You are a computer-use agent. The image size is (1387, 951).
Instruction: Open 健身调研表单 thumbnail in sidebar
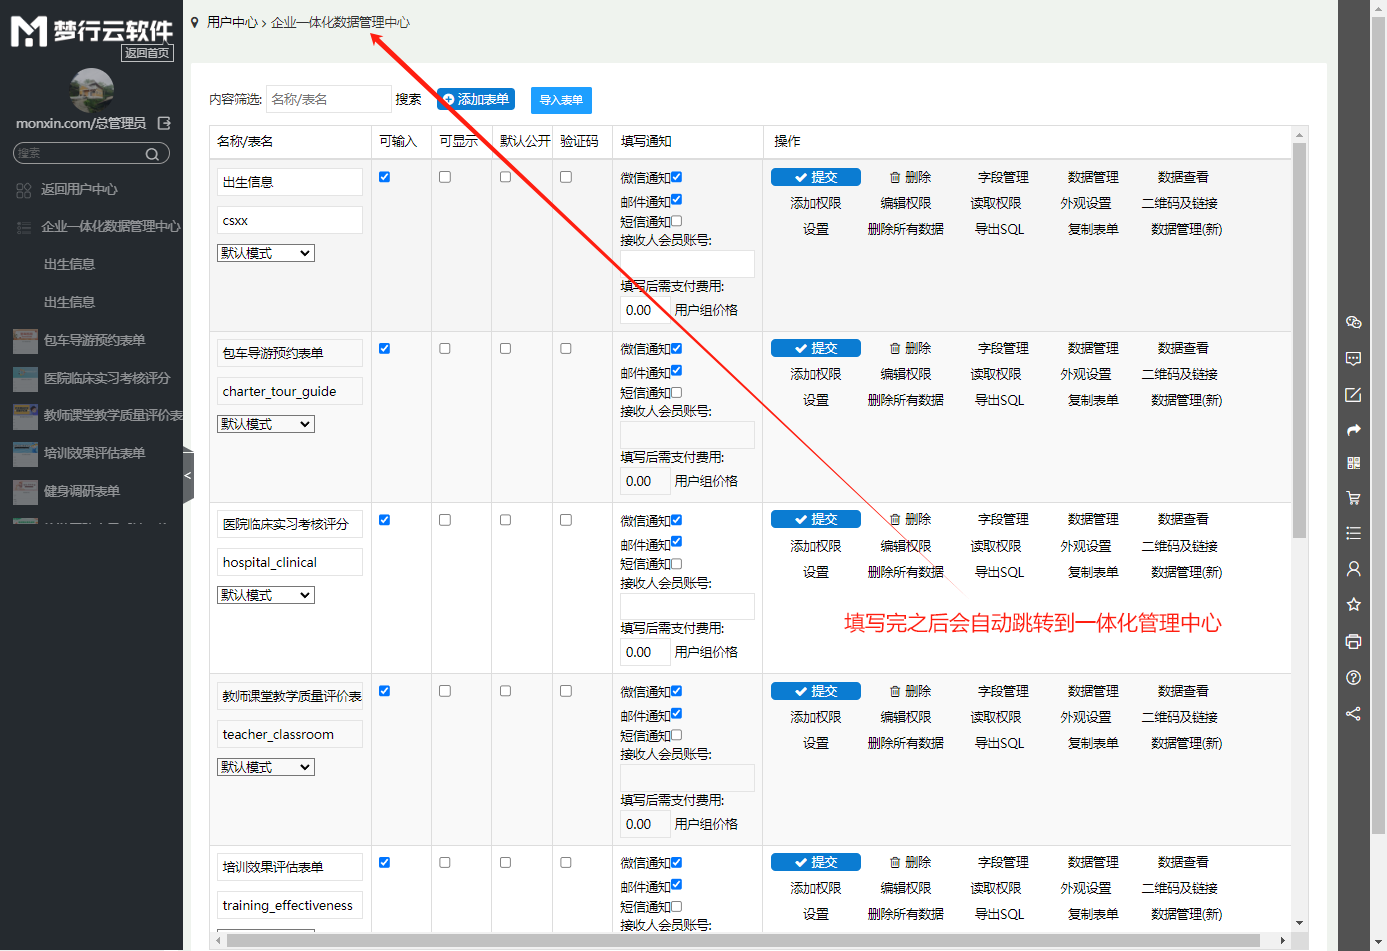25,492
